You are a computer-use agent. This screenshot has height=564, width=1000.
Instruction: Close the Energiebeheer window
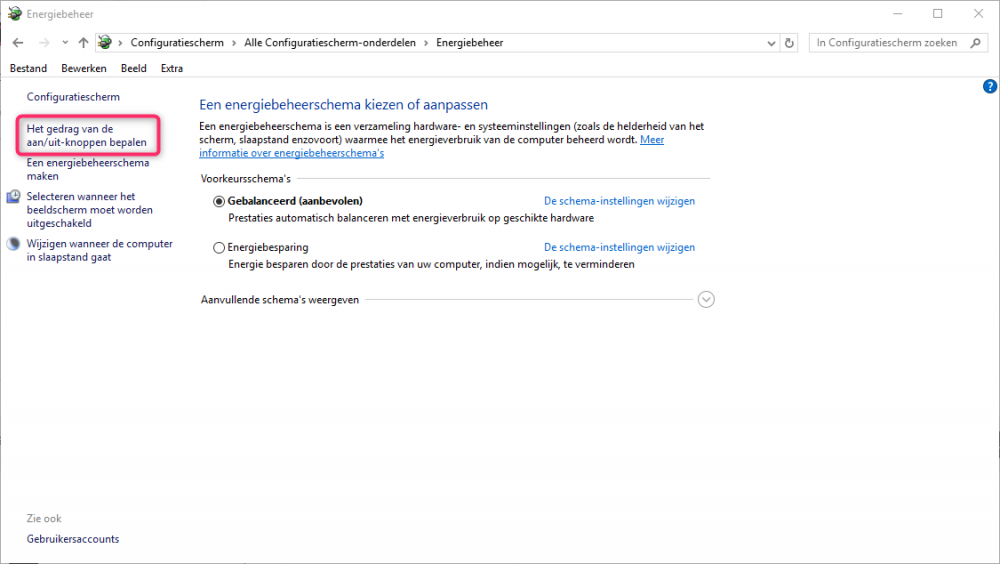tap(978, 13)
